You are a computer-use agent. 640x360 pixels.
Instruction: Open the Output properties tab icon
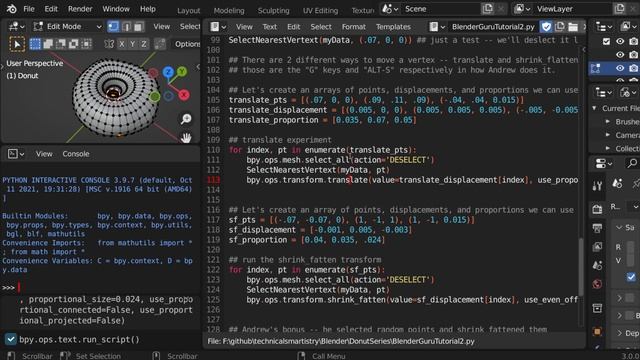coord(597,228)
